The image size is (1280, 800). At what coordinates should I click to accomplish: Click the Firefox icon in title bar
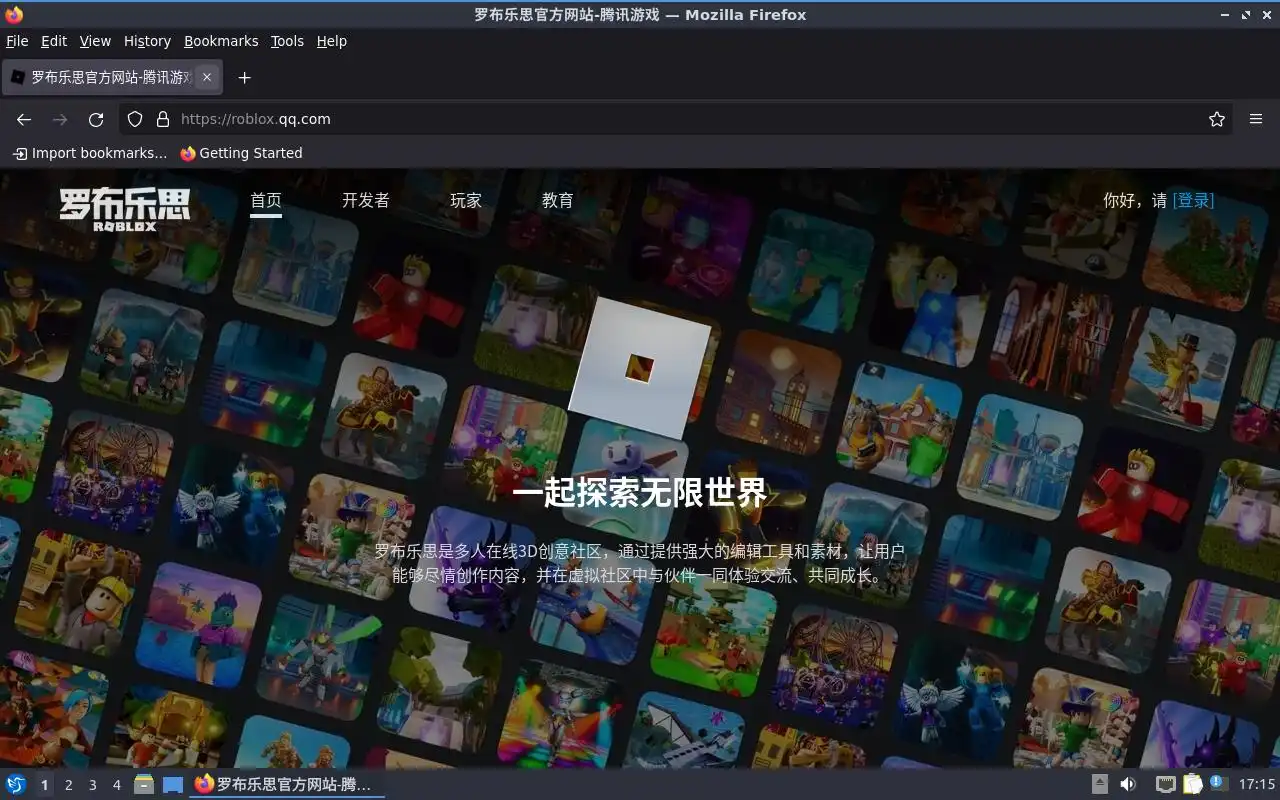tap(14, 14)
